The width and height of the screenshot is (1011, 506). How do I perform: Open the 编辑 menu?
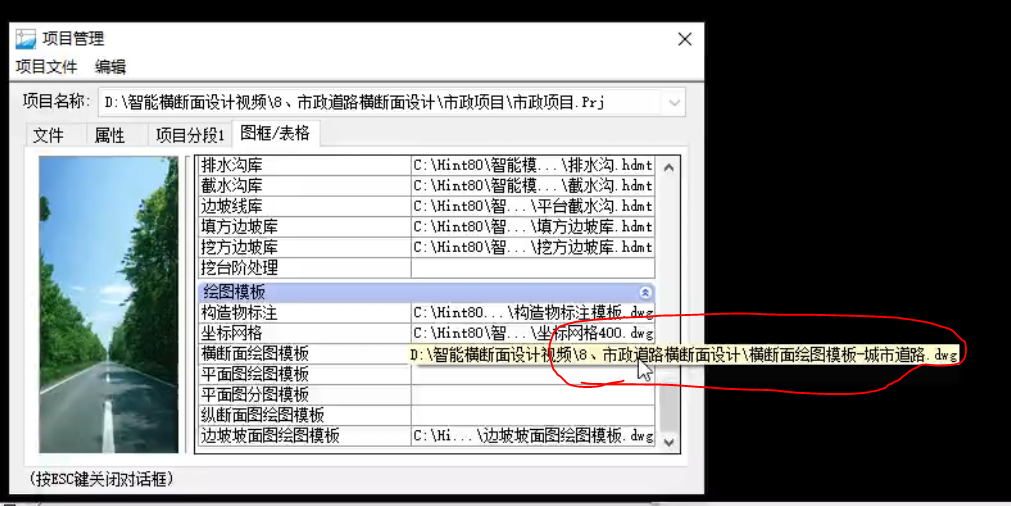coord(110,67)
